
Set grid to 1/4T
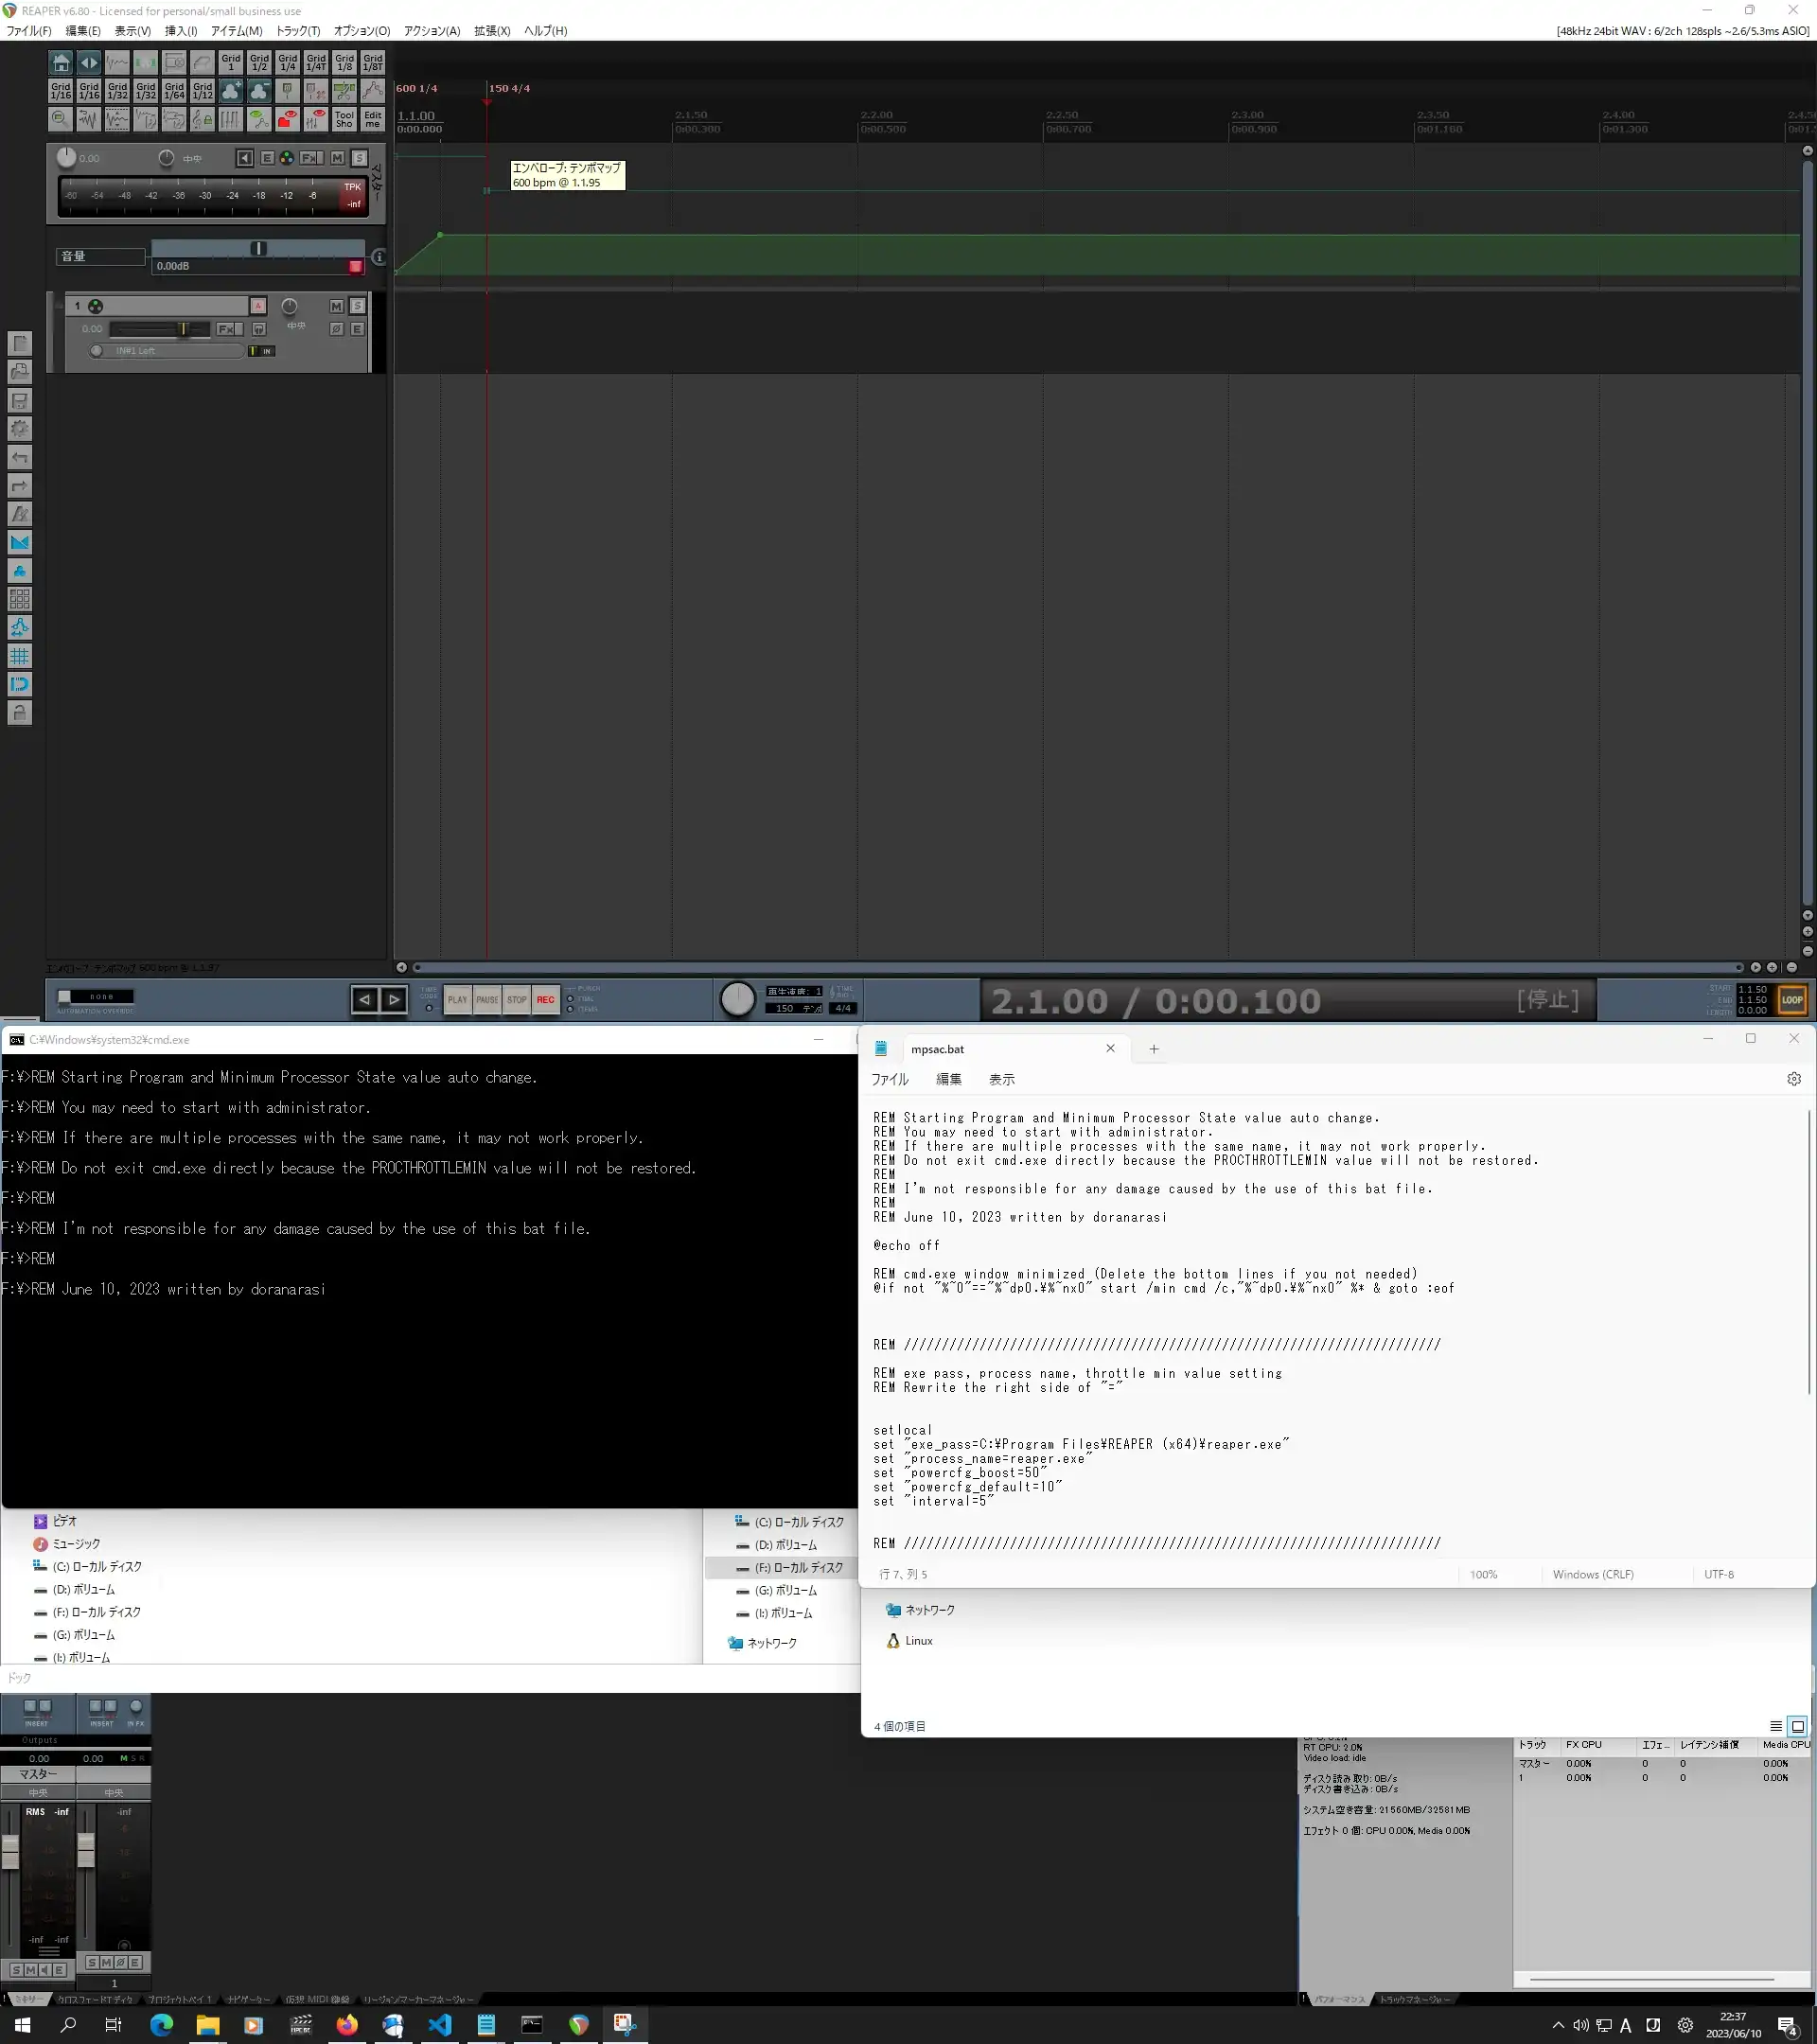point(316,62)
